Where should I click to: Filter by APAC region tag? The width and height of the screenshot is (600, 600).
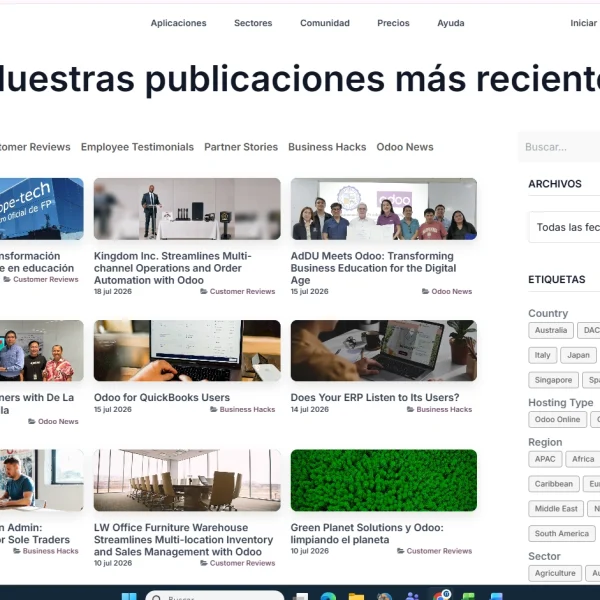[x=545, y=459]
